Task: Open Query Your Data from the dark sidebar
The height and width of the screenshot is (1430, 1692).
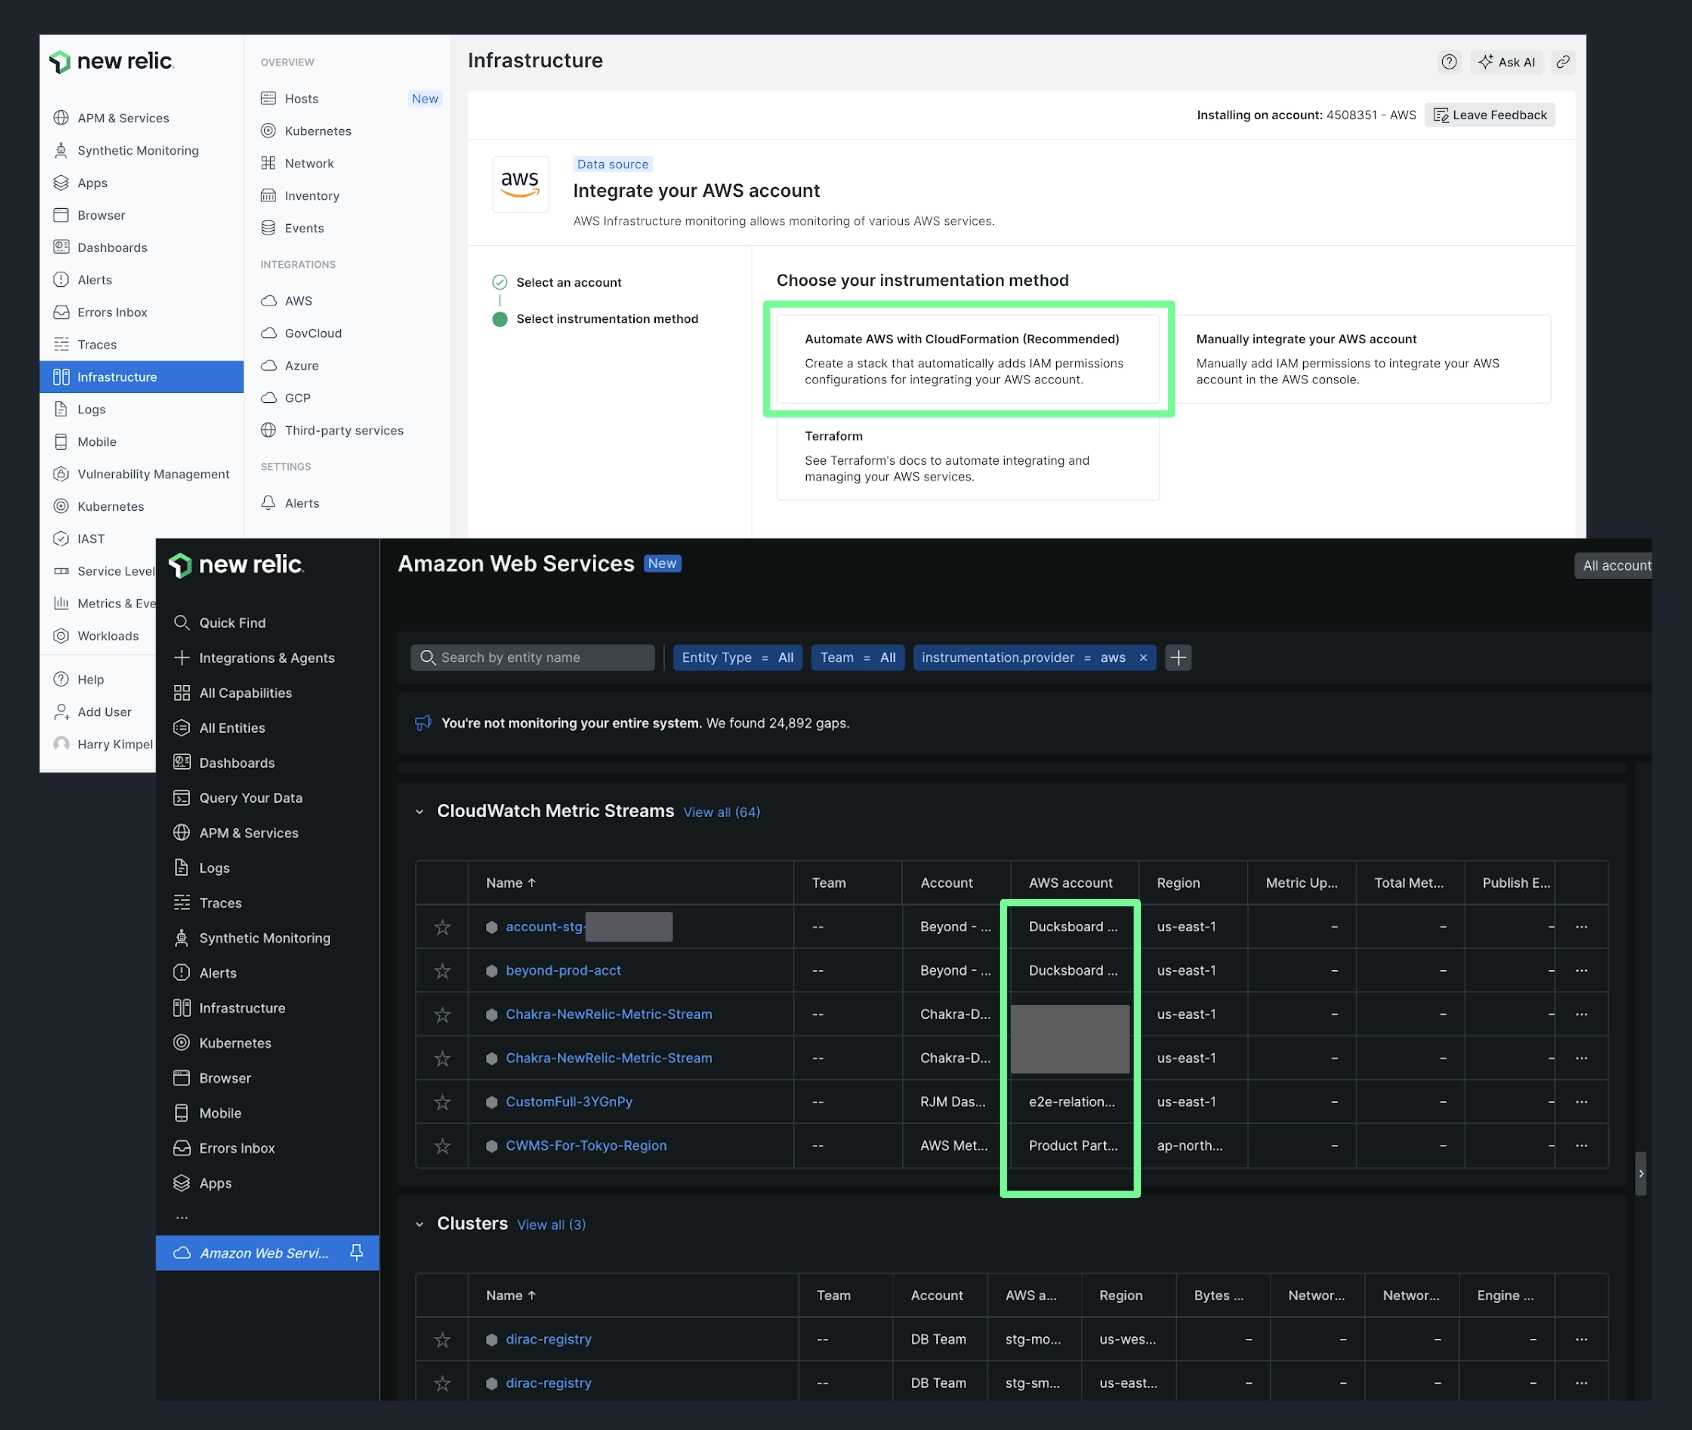Action: coord(250,797)
